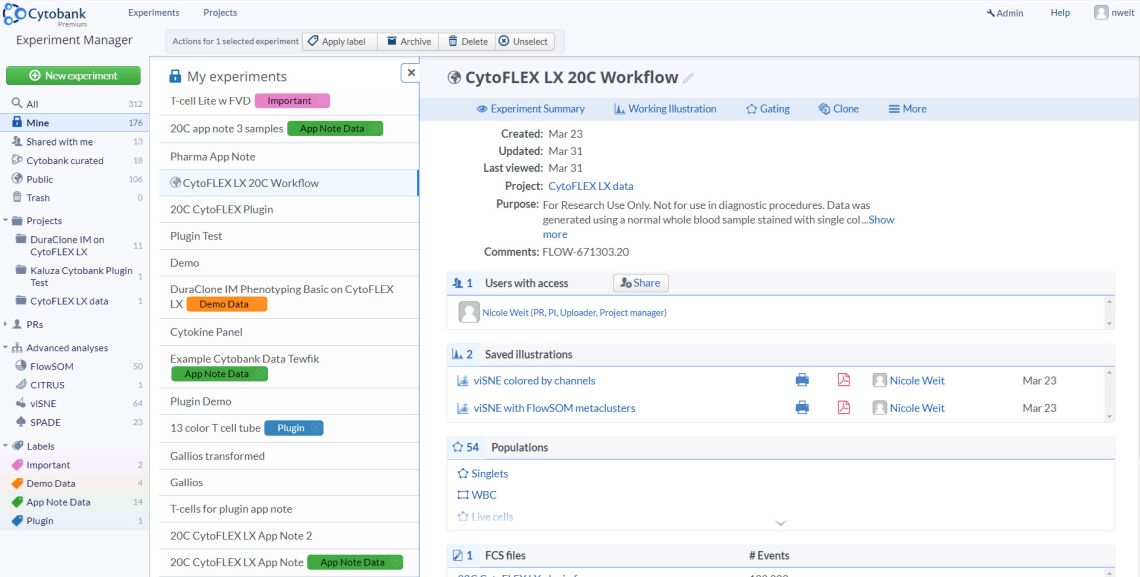Open the More dropdown menu

click(x=907, y=109)
